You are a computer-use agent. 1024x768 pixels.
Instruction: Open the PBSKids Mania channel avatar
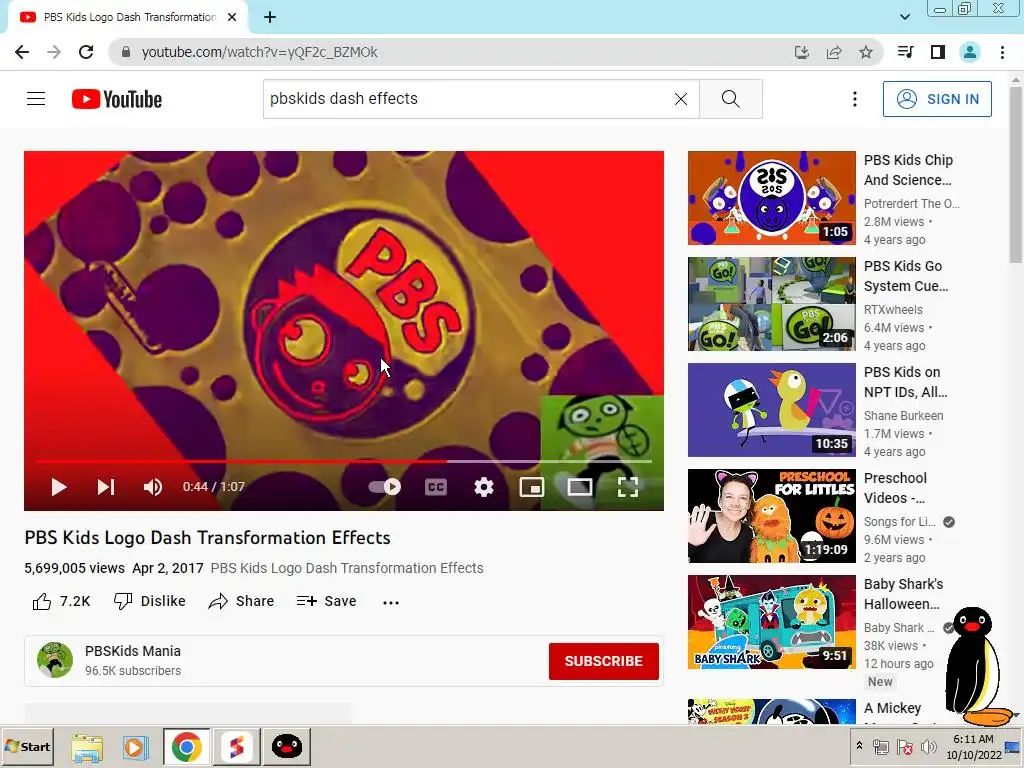(x=55, y=660)
